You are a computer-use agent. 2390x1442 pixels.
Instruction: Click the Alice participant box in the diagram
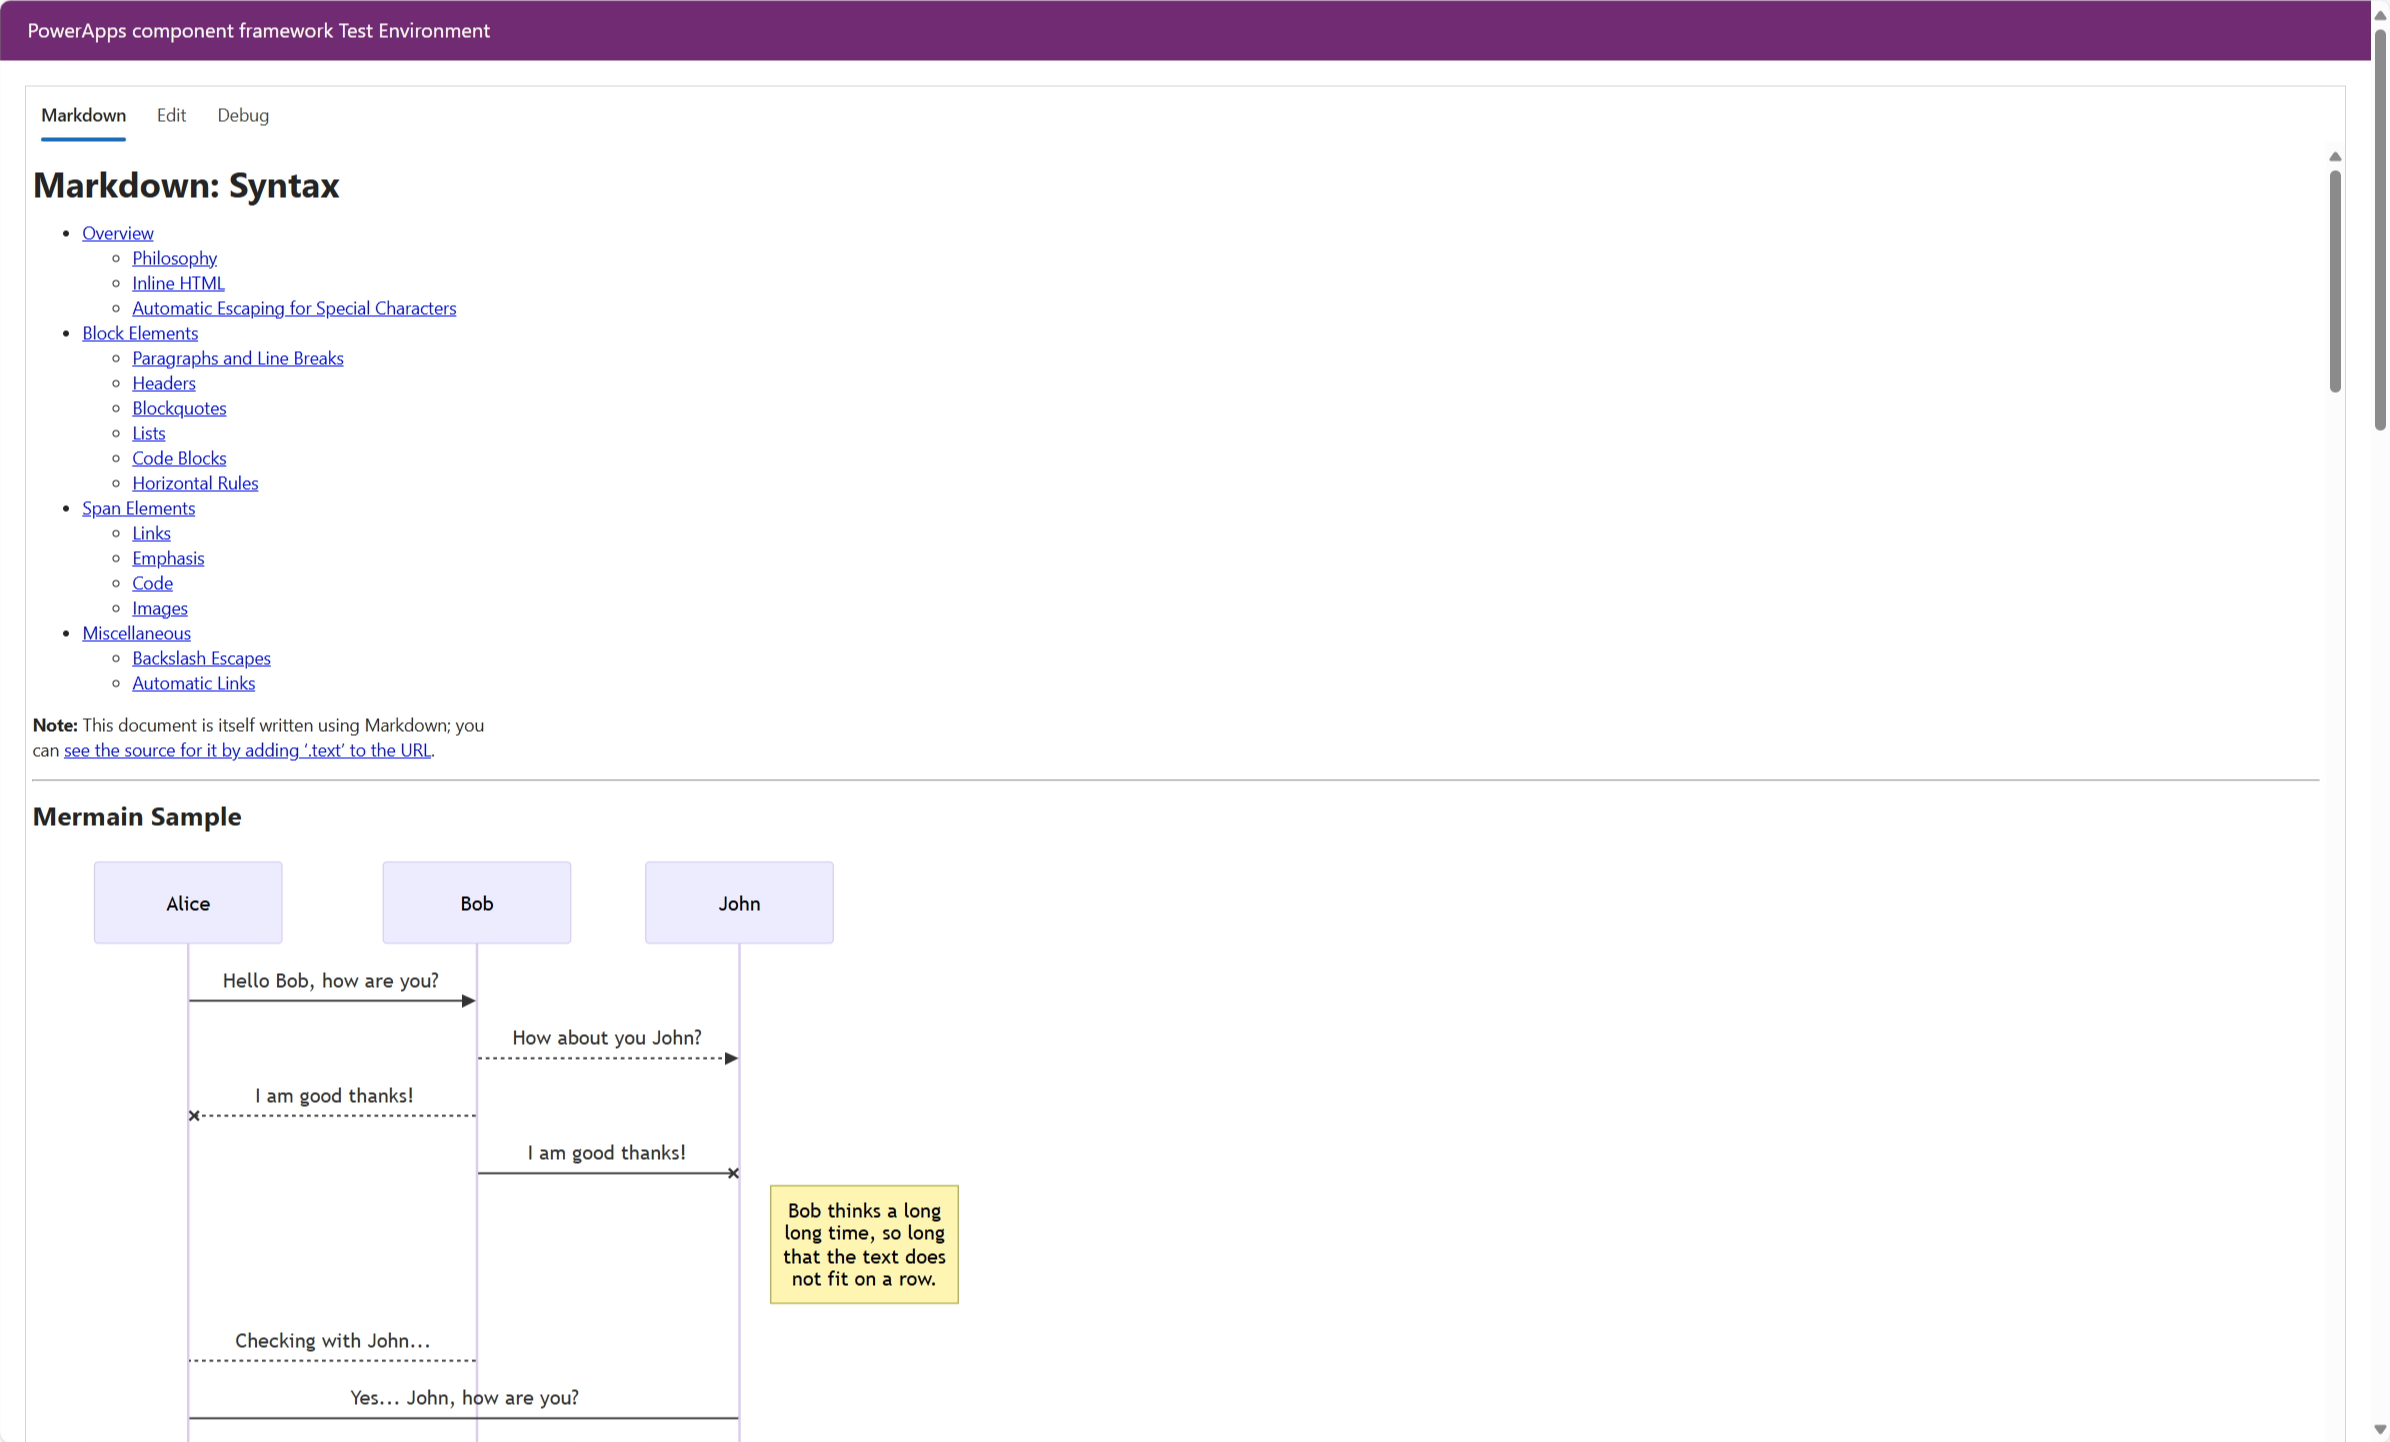(x=187, y=902)
